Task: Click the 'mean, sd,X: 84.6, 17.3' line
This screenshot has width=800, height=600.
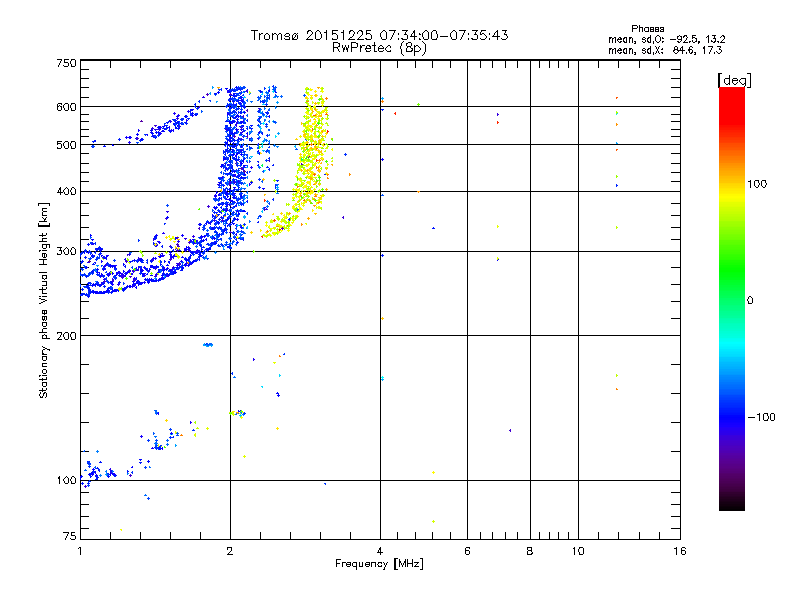Action: point(665,50)
